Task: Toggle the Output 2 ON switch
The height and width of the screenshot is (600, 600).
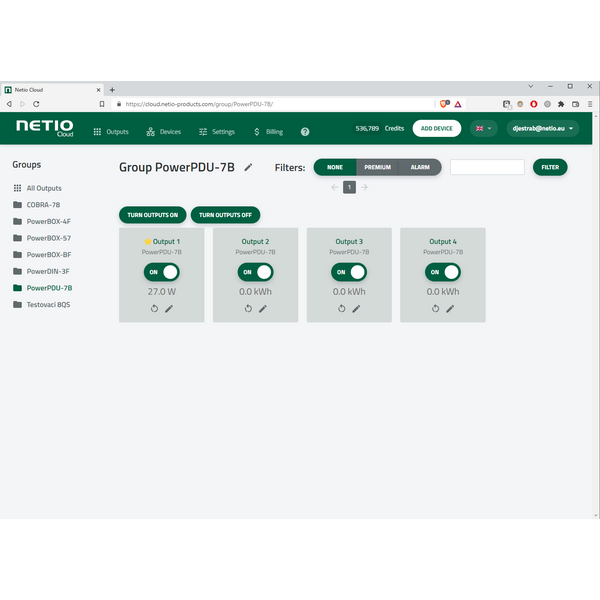Action: pyautogui.click(x=255, y=272)
